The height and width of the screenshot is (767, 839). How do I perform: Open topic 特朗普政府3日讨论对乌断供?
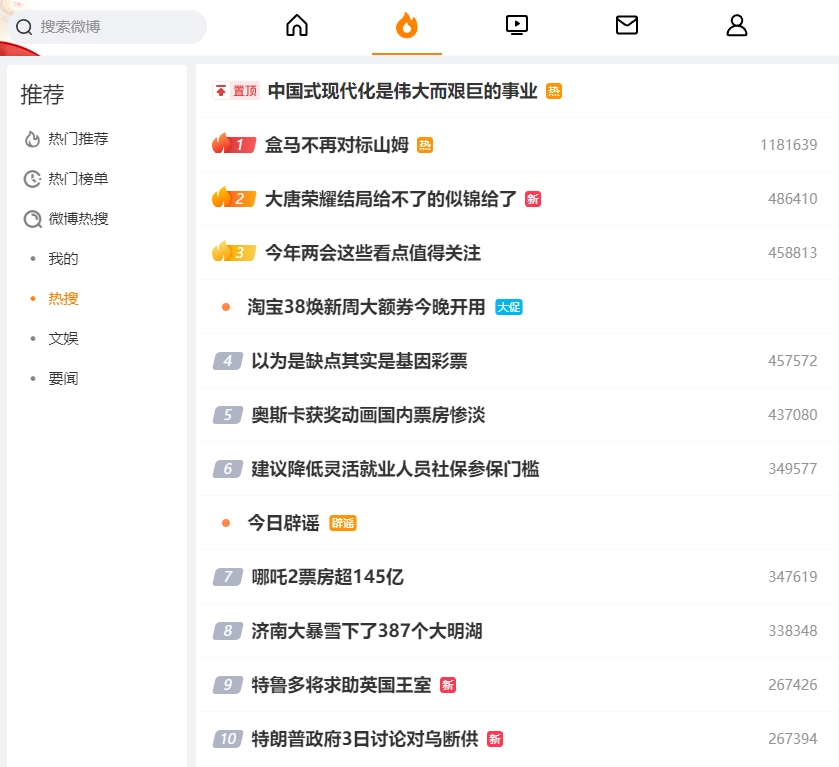(x=365, y=739)
